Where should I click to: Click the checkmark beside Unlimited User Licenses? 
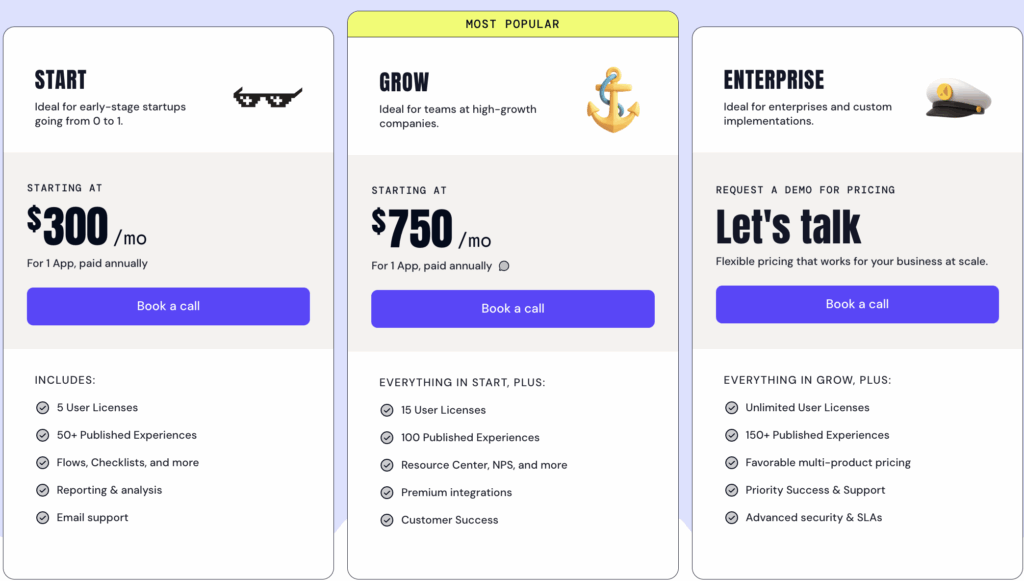coord(731,408)
